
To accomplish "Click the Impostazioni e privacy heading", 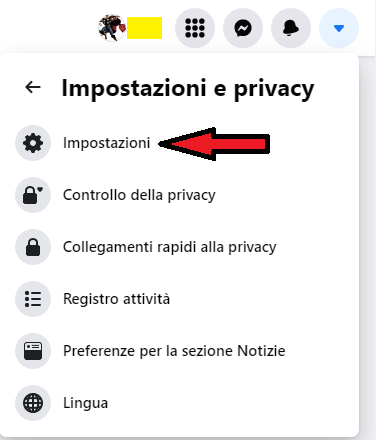I will click(188, 89).
